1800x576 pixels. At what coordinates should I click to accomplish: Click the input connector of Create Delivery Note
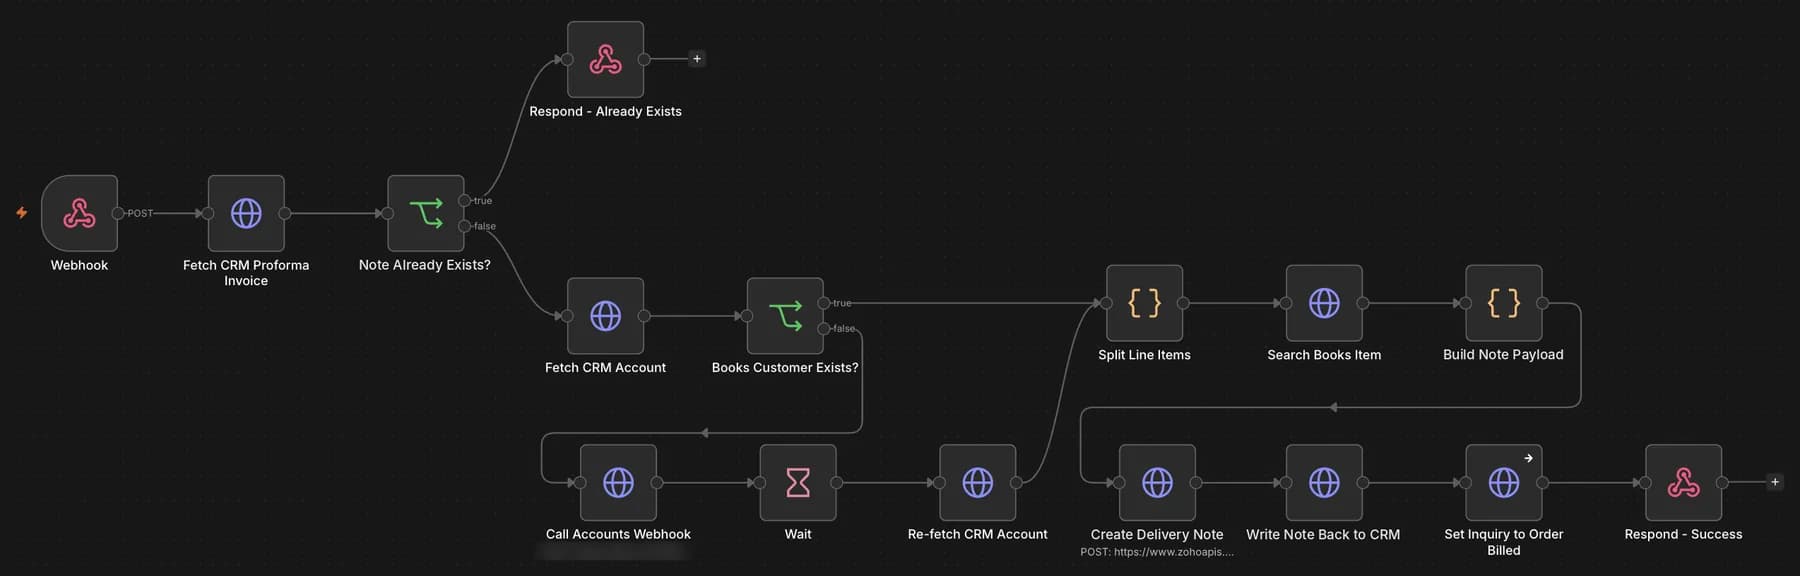coord(1119,483)
